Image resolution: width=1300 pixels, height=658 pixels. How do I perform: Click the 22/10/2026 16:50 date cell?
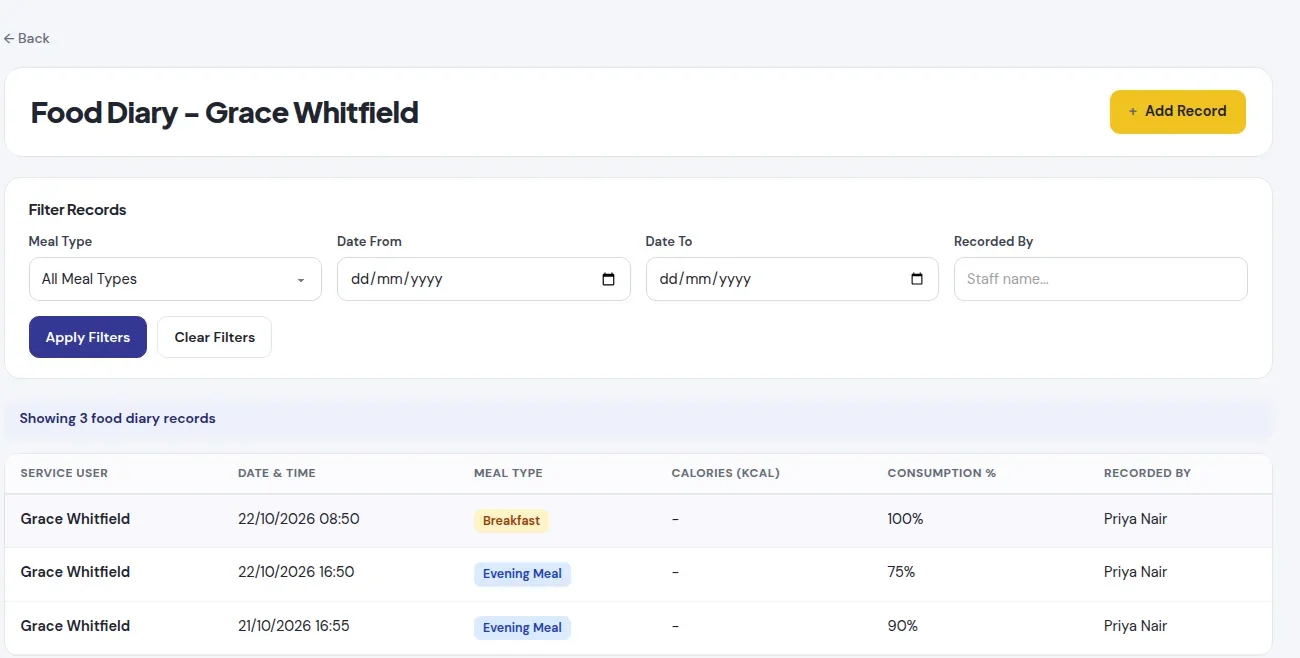click(x=296, y=572)
